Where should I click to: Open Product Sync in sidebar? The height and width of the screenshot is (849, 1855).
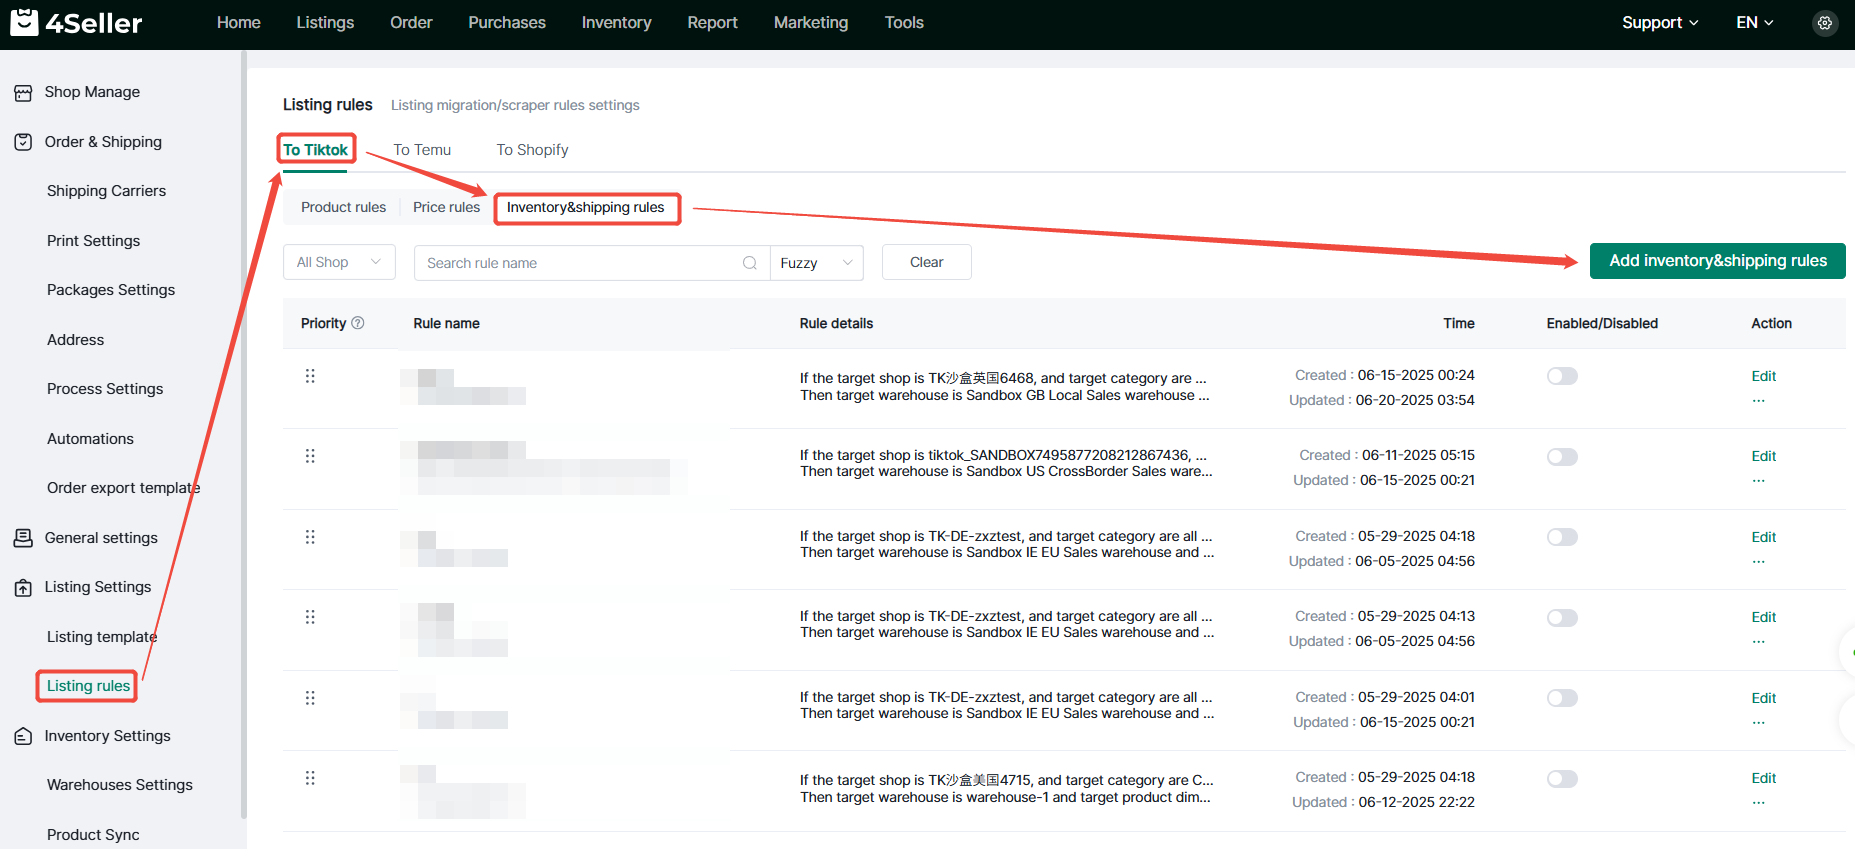pyautogui.click(x=93, y=835)
